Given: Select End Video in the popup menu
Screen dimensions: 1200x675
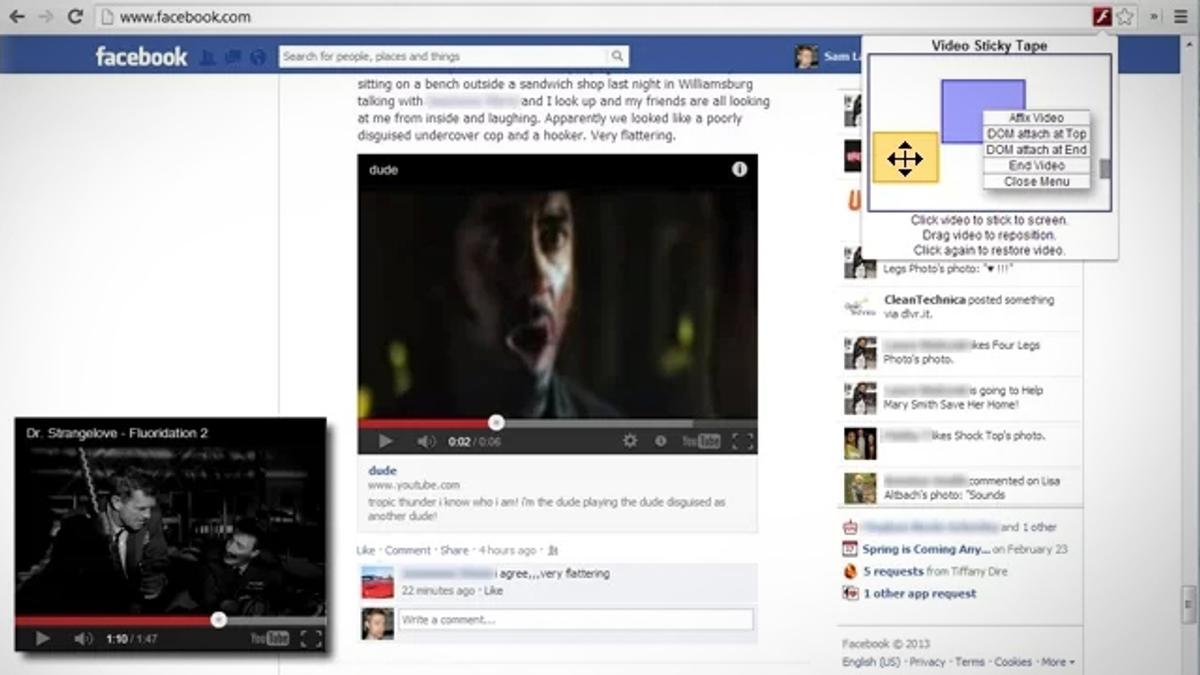Looking at the screenshot, I should coord(1036,166).
